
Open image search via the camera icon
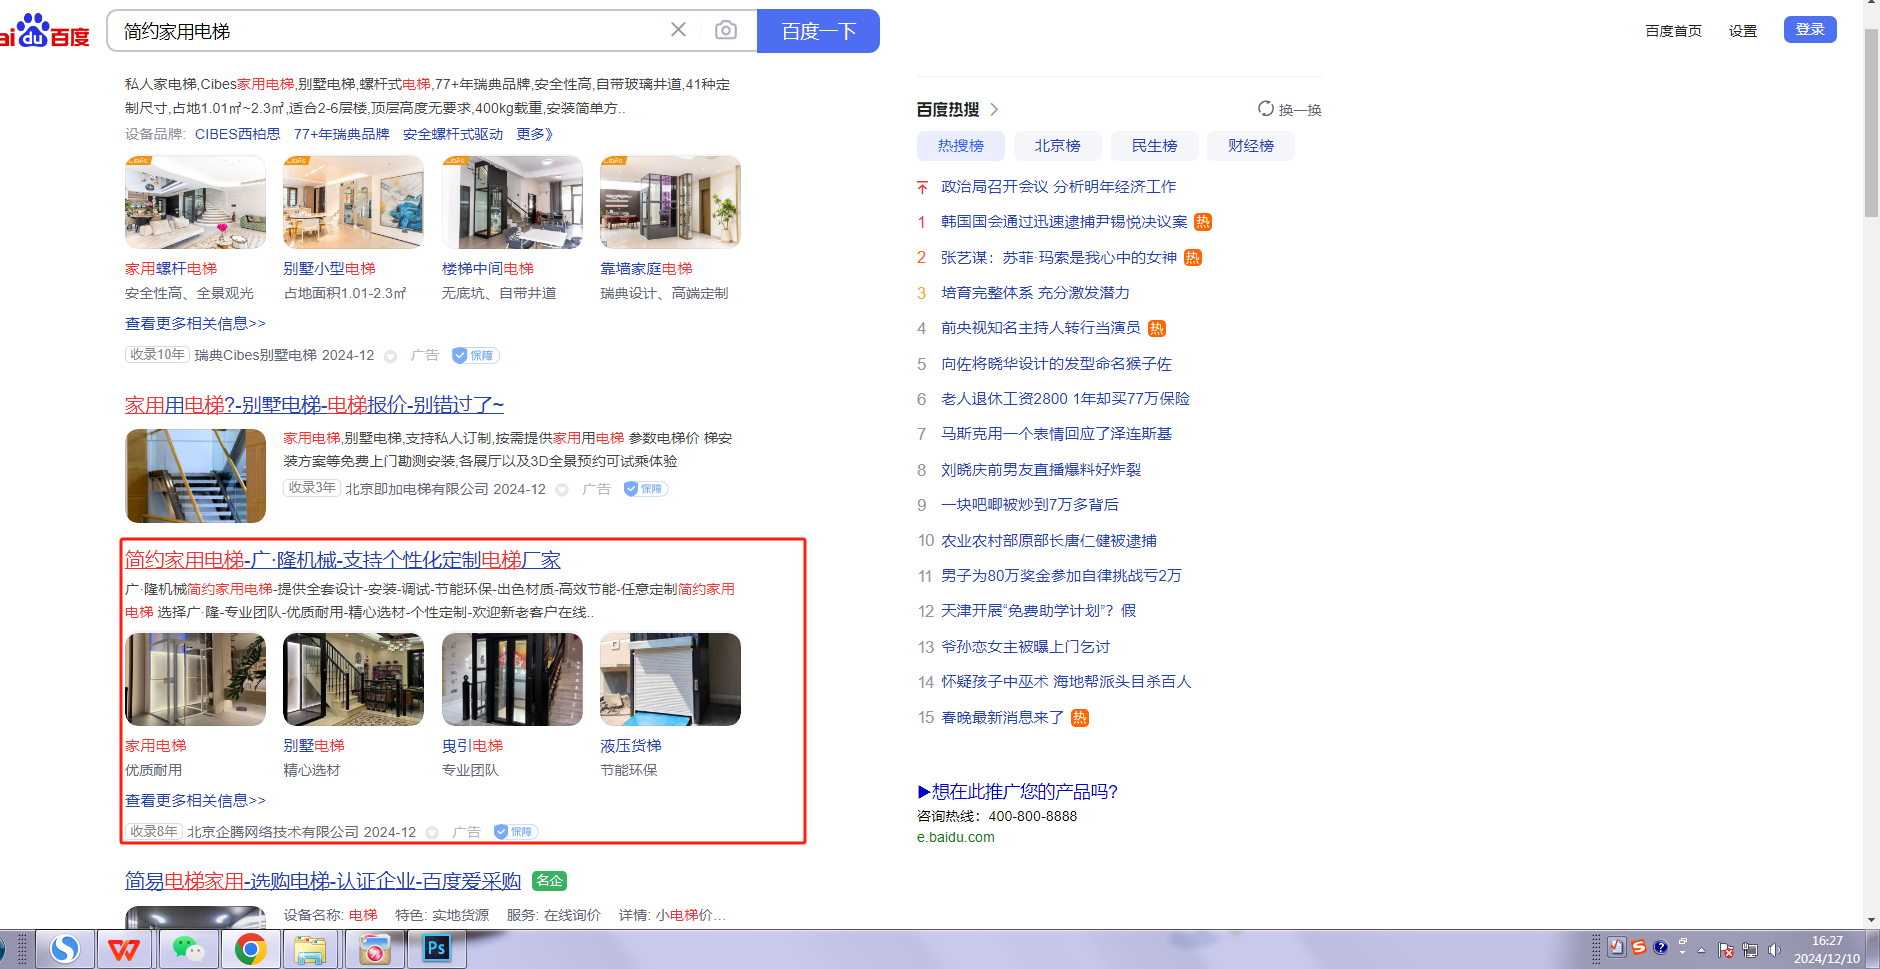(726, 30)
